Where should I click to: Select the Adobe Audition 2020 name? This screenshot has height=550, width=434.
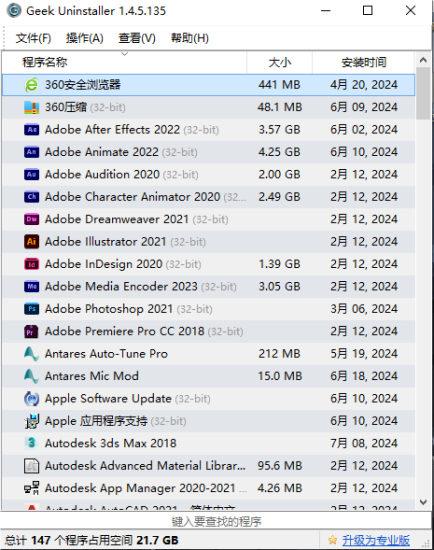[x=102, y=175]
